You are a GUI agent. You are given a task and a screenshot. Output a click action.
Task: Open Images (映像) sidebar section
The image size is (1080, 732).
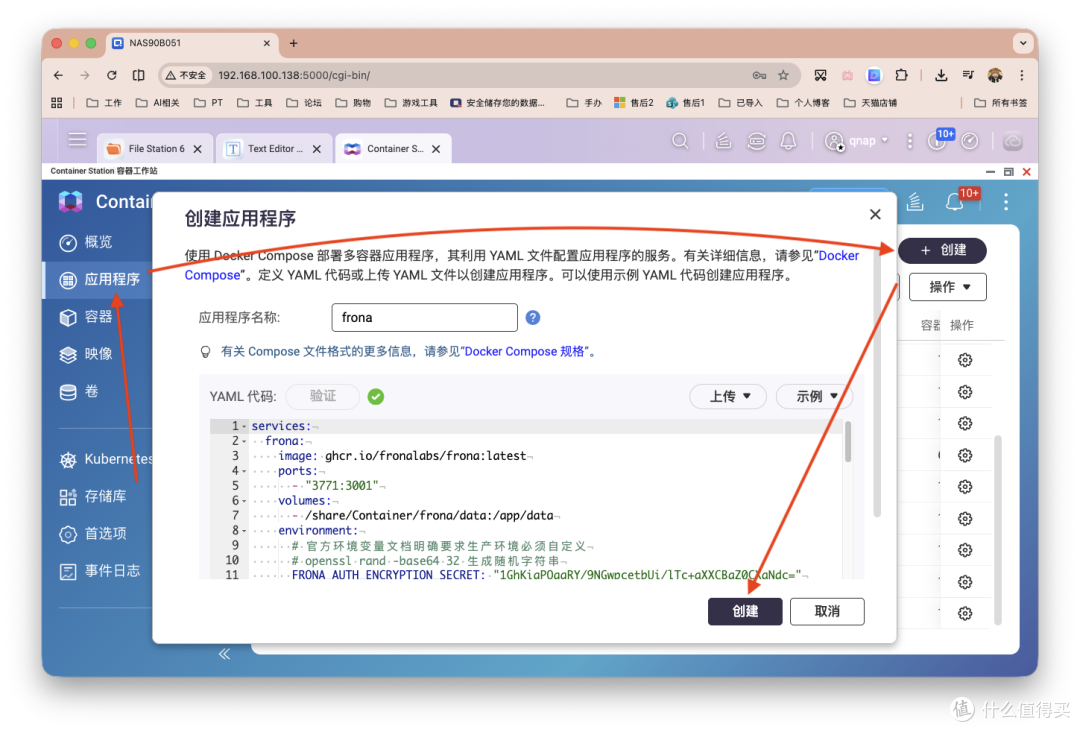point(86,354)
